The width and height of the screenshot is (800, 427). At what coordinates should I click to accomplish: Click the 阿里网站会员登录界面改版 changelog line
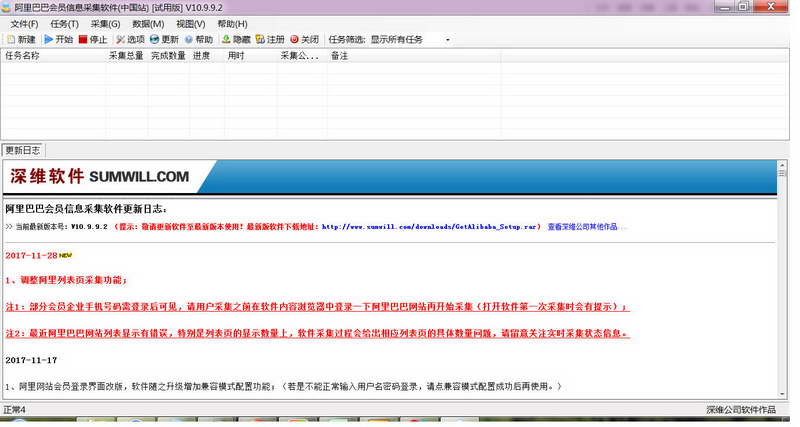(x=283, y=387)
